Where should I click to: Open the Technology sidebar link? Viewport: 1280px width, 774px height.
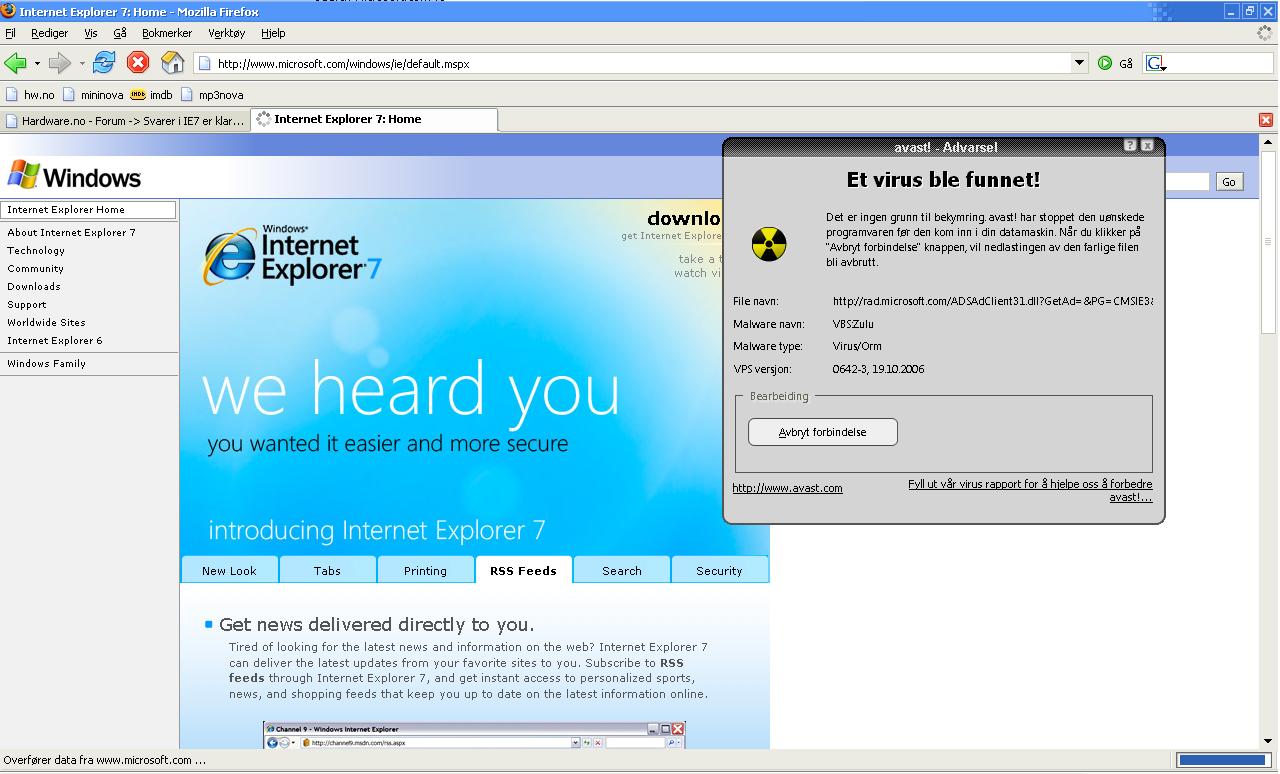coord(36,250)
